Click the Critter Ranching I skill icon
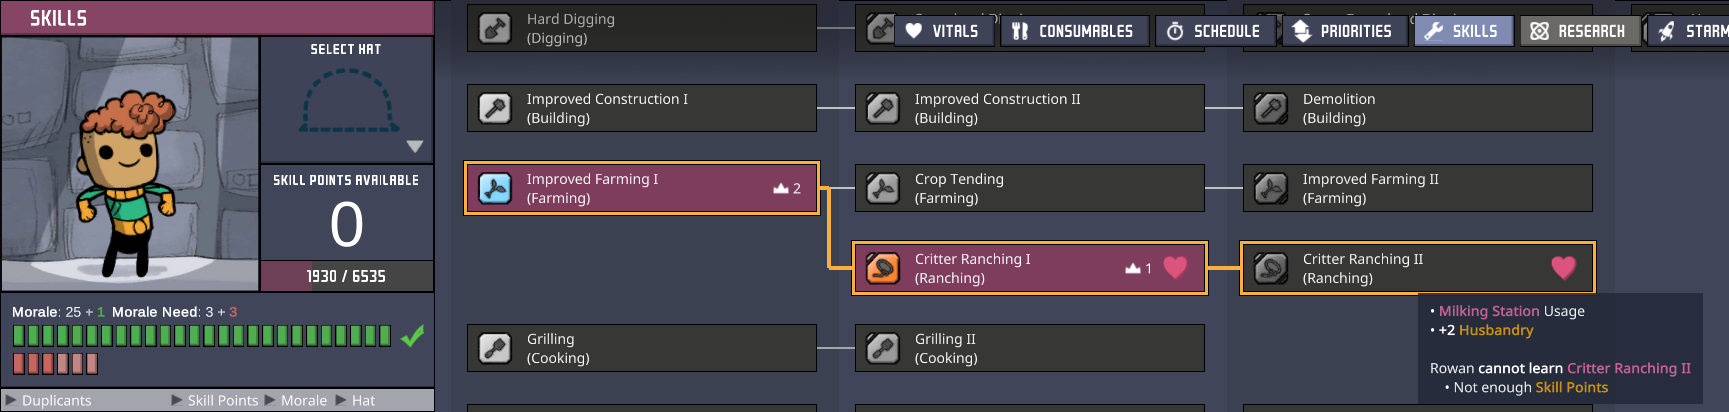Image resolution: width=1729 pixels, height=412 pixels. pyautogui.click(x=883, y=268)
